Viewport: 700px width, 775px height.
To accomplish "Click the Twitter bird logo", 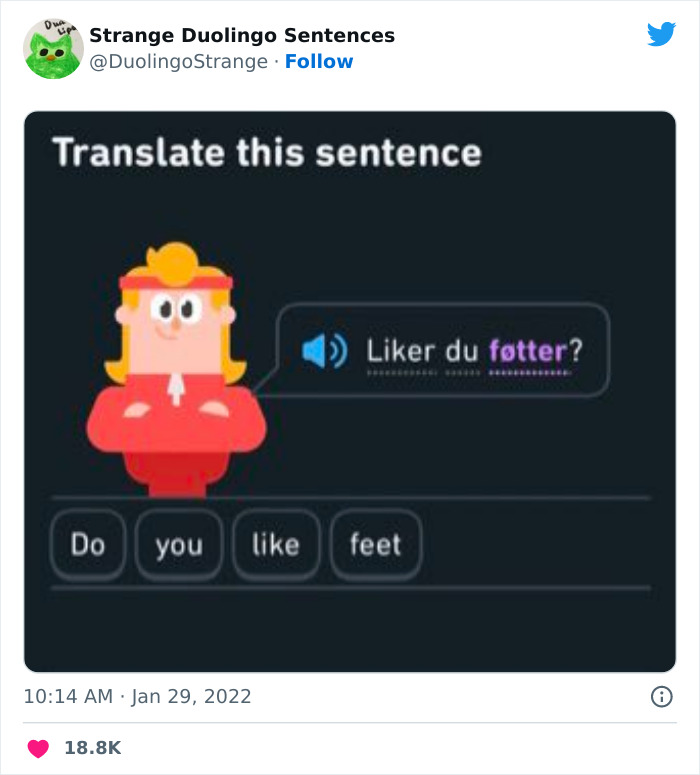I will (x=661, y=35).
